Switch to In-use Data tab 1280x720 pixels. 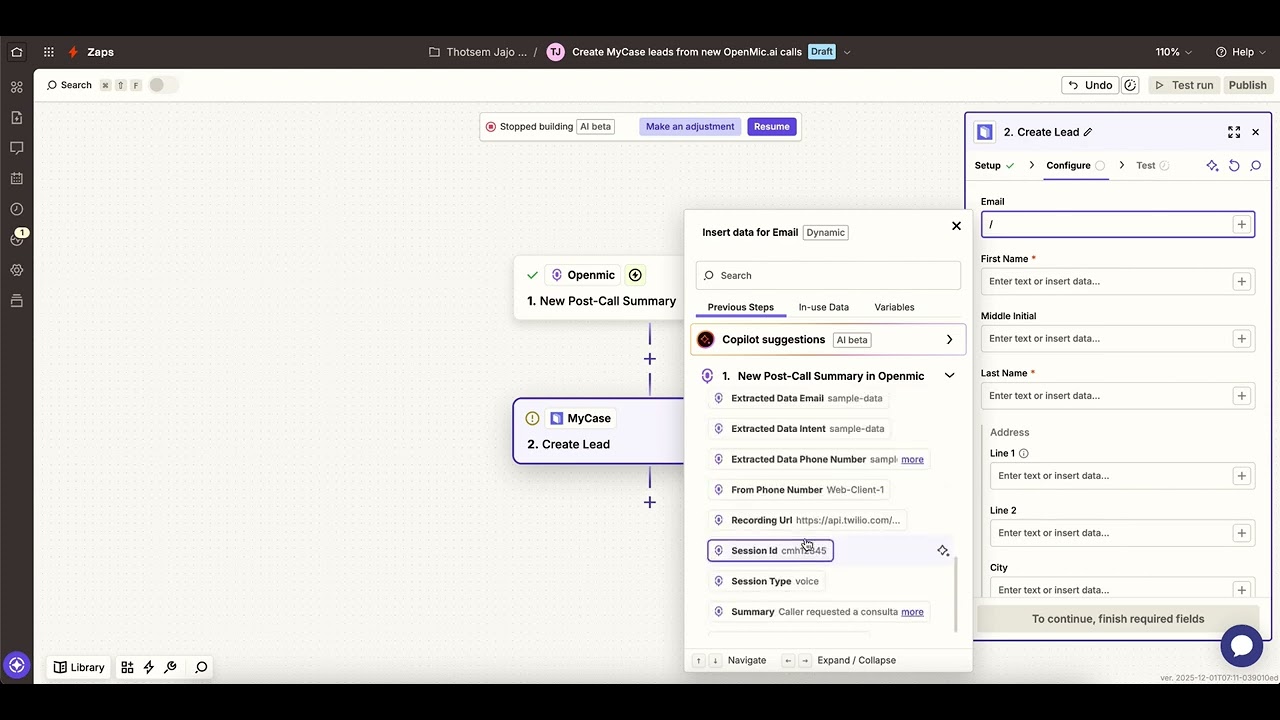pos(824,307)
